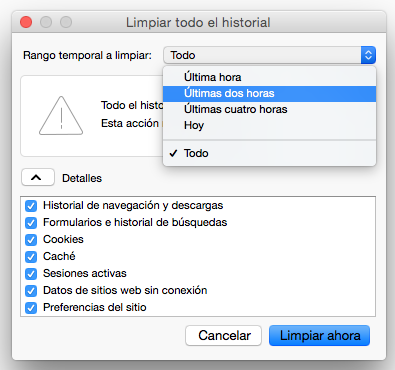Toggle Preferencias del sitio checkbox

31,308
